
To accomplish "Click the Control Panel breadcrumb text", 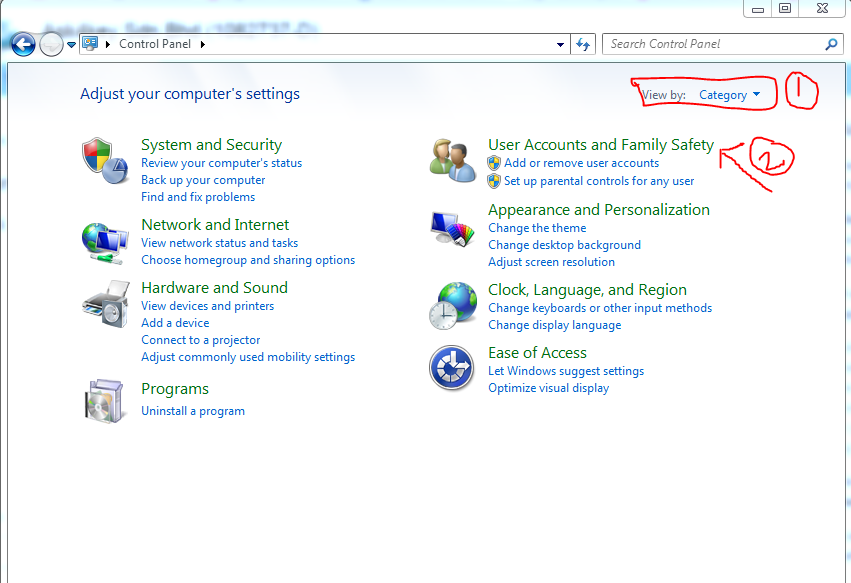I will (x=155, y=44).
